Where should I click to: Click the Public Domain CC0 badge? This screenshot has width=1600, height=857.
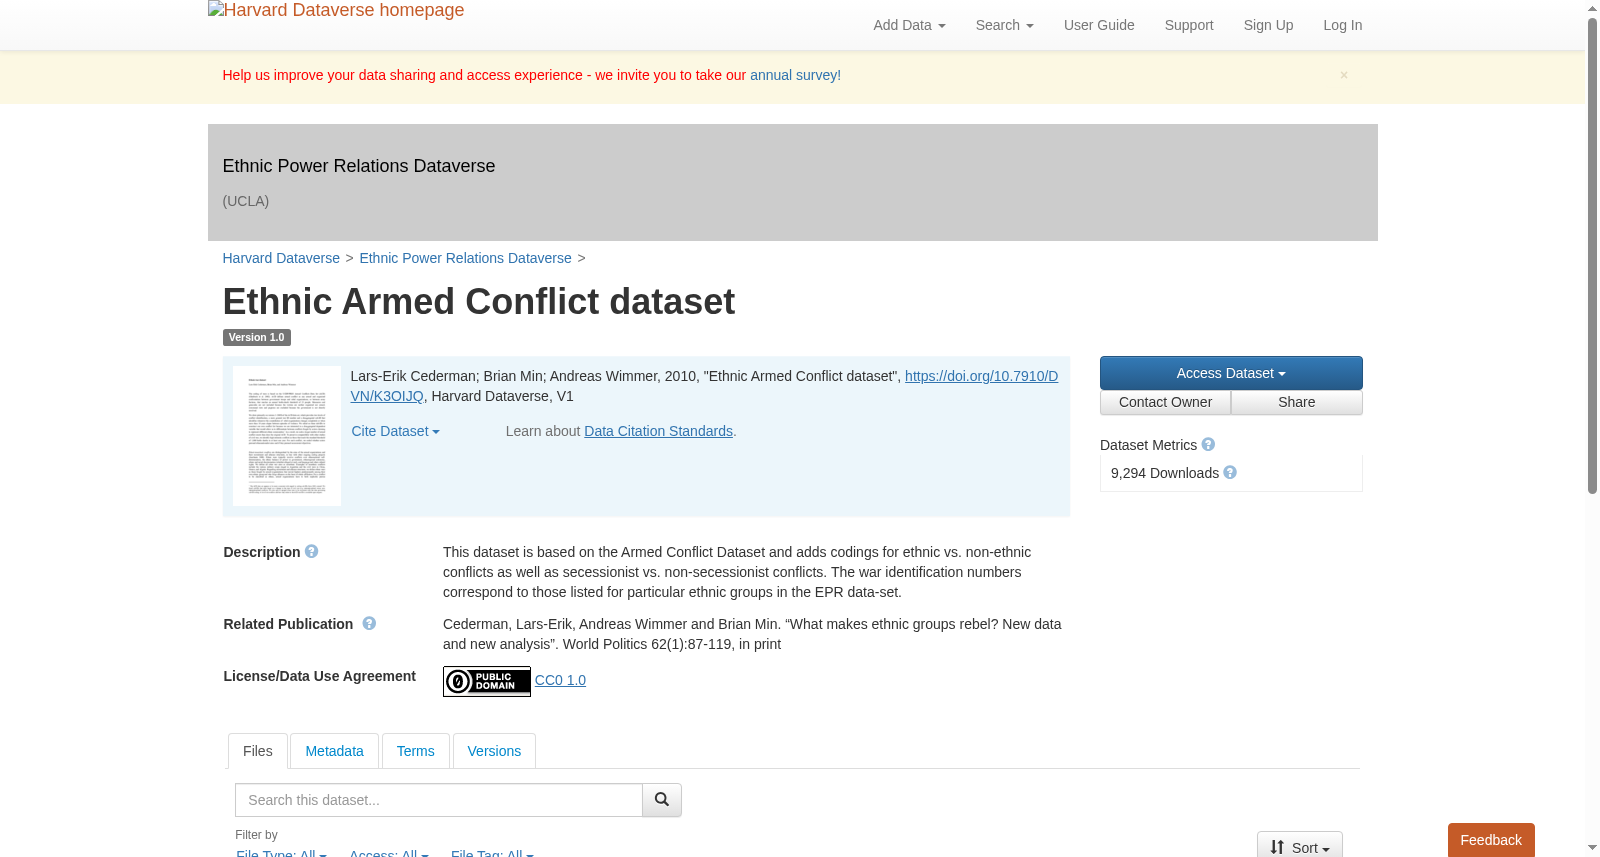(487, 681)
